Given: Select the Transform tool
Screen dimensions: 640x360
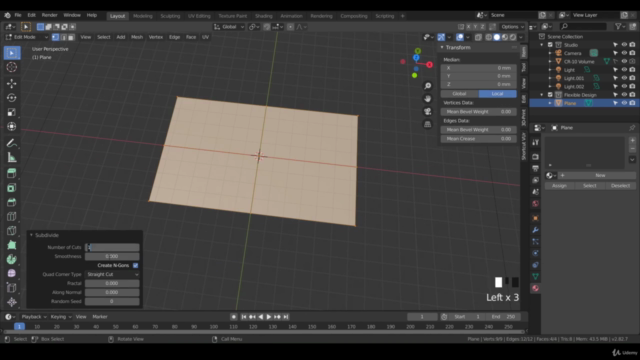Looking at the screenshot, I should pos(11,126).
